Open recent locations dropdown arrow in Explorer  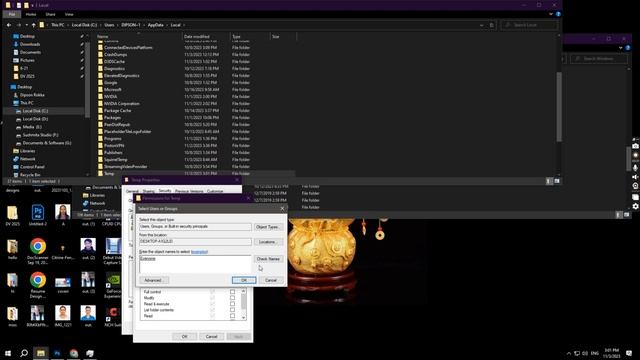27,25
